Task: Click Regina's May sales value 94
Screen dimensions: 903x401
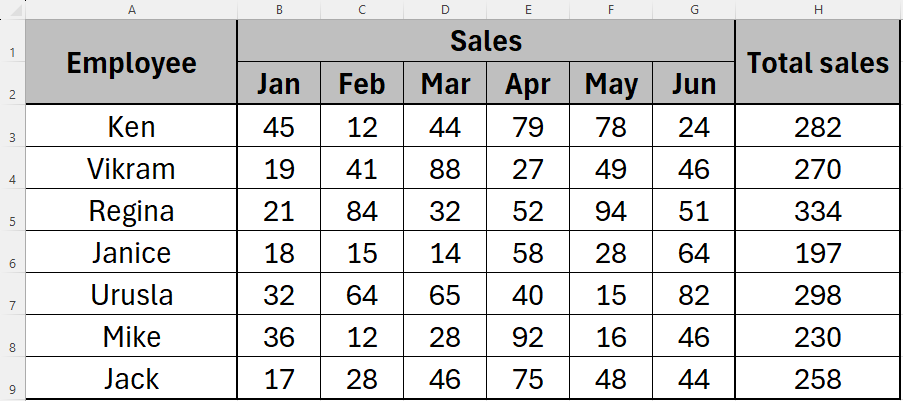Action: coord(611,212)
